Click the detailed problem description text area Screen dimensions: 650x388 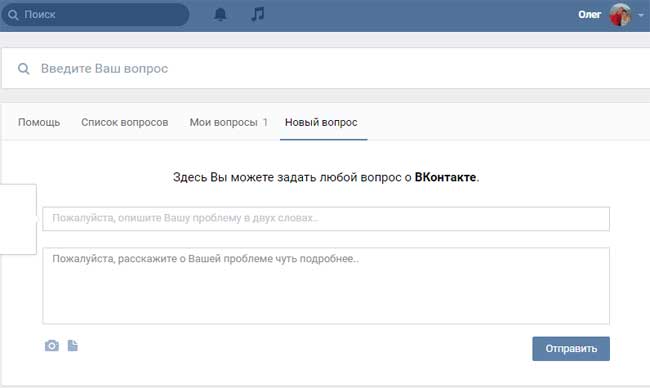pyautogui.click(x=326, y=286)
